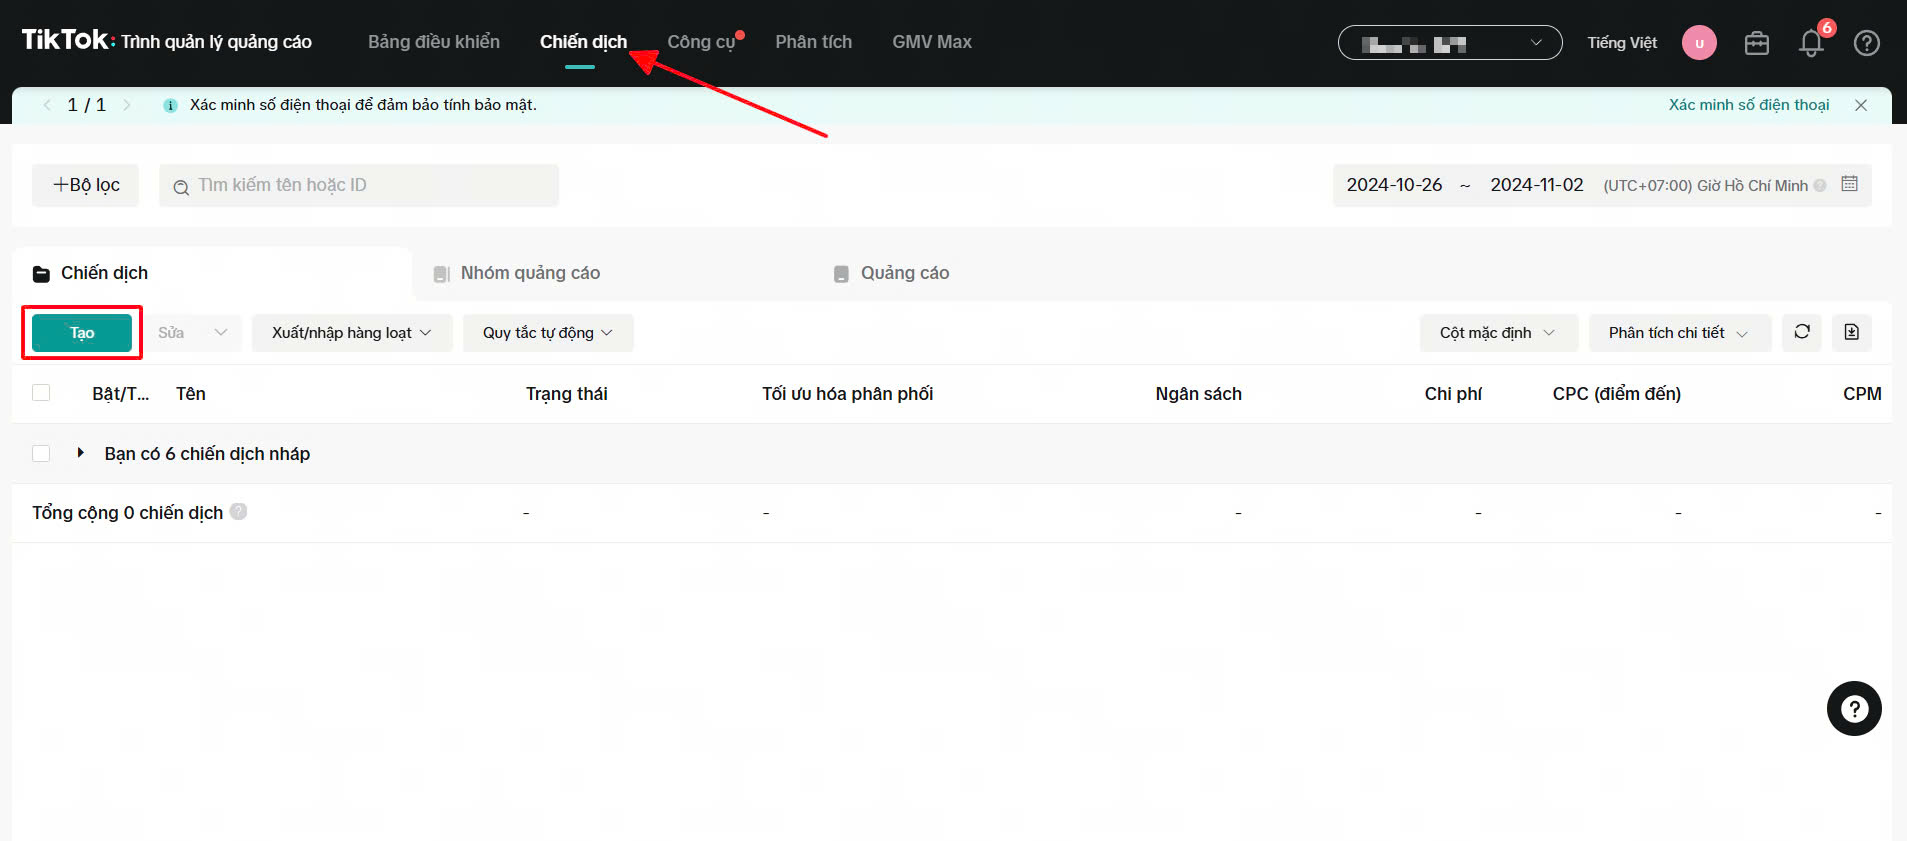1907x841 pixels.
Task: Open Xuất/nhập hàng loạt dropdown
Action: coord(352,333)
